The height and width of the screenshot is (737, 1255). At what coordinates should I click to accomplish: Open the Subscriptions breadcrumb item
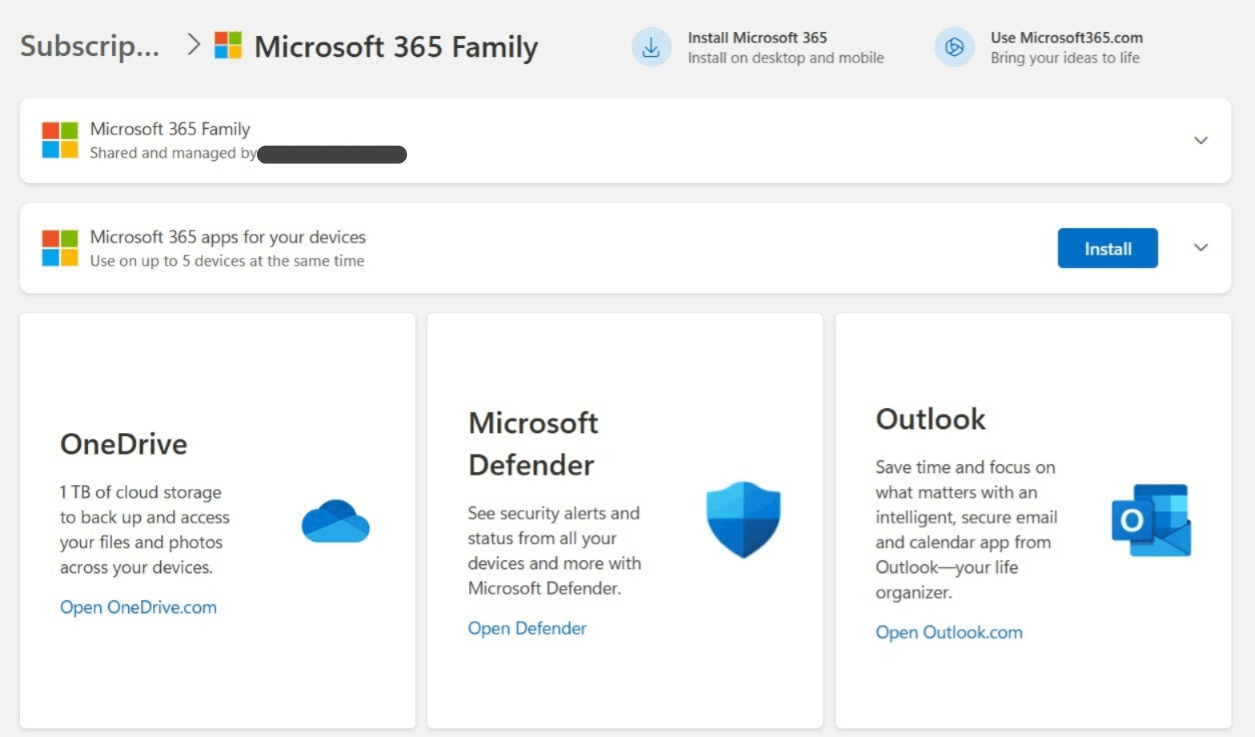click(x=88, y=46)
